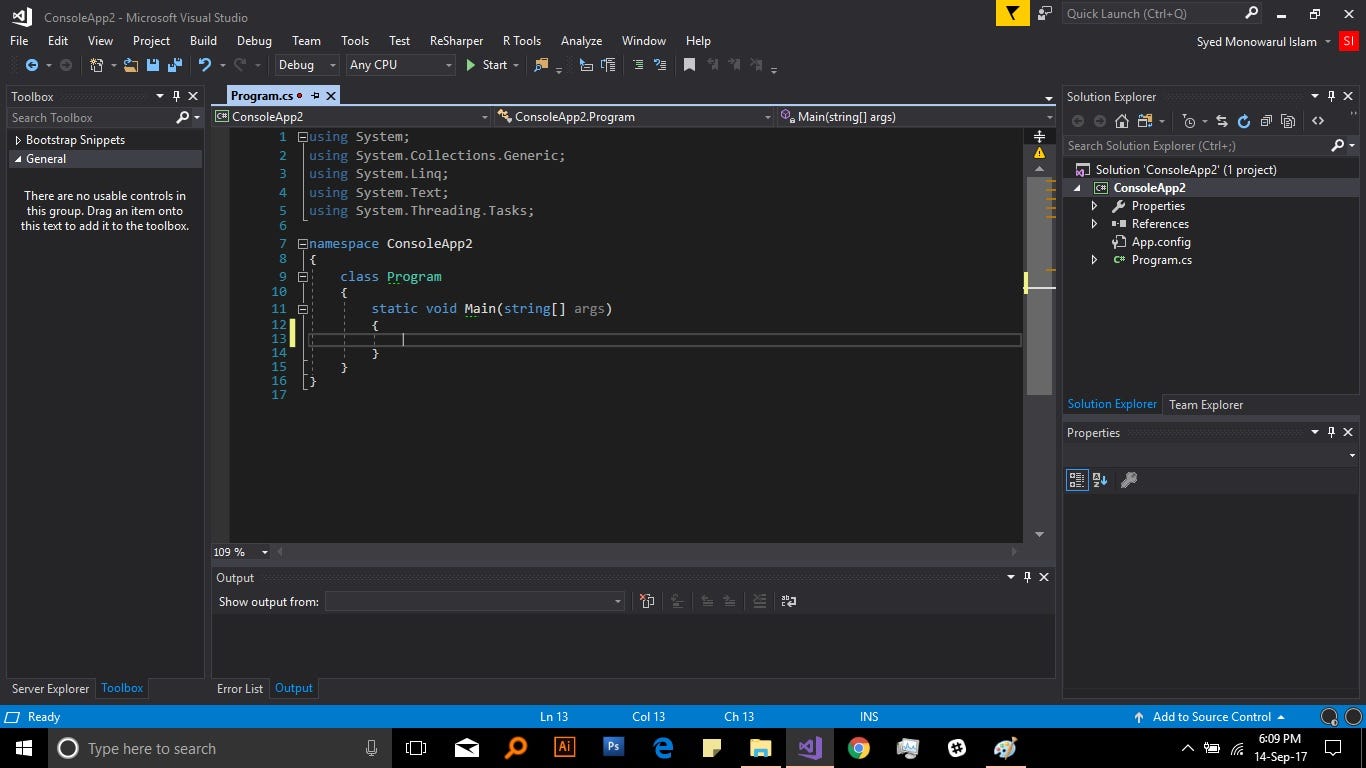The height and width of the screenshot is (768, 1366).
Task: Click the Undo arrow icon
Action: pyautogui.click(x=204, y=65)
